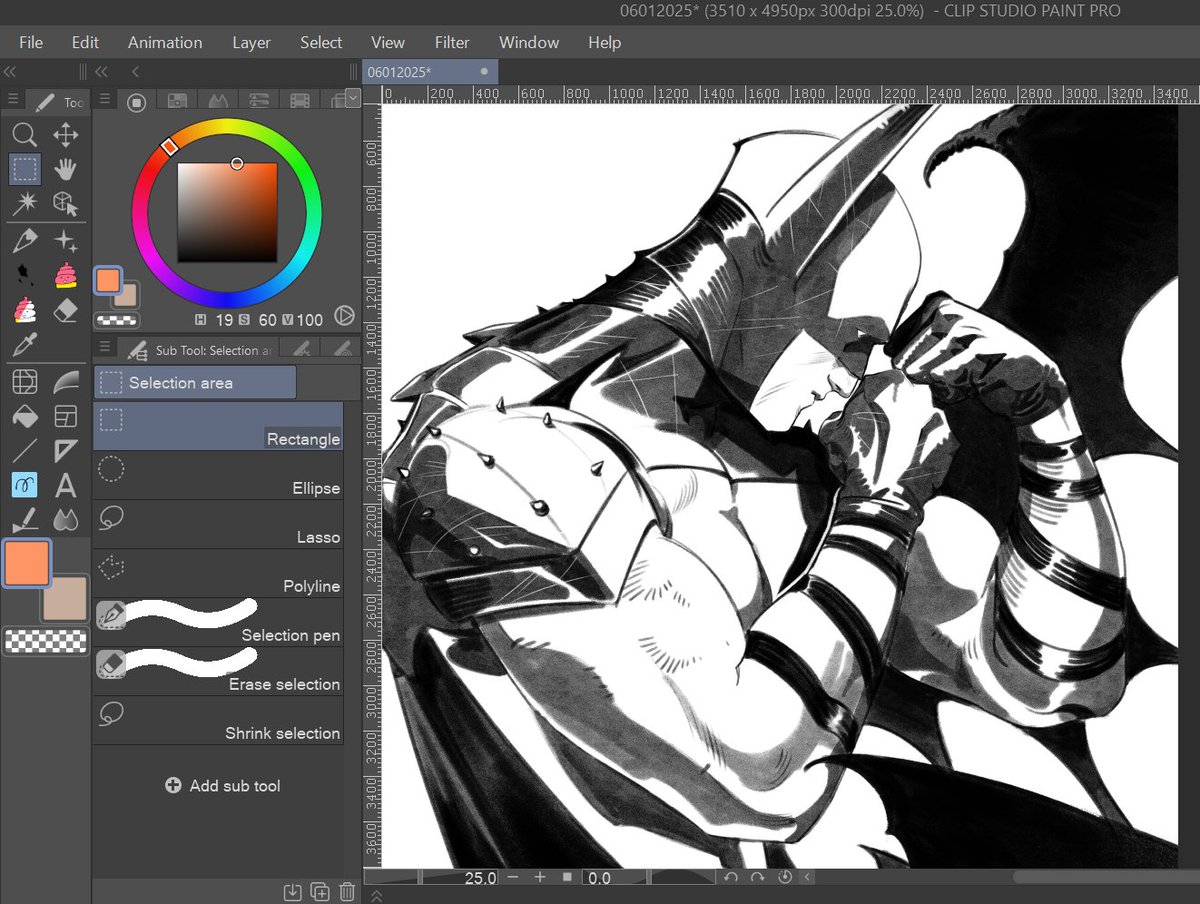Select the Auto select magic wand tool
The height and width of the screenshot is (904, 1200).
pyautogui.click(x=25, y=203)
